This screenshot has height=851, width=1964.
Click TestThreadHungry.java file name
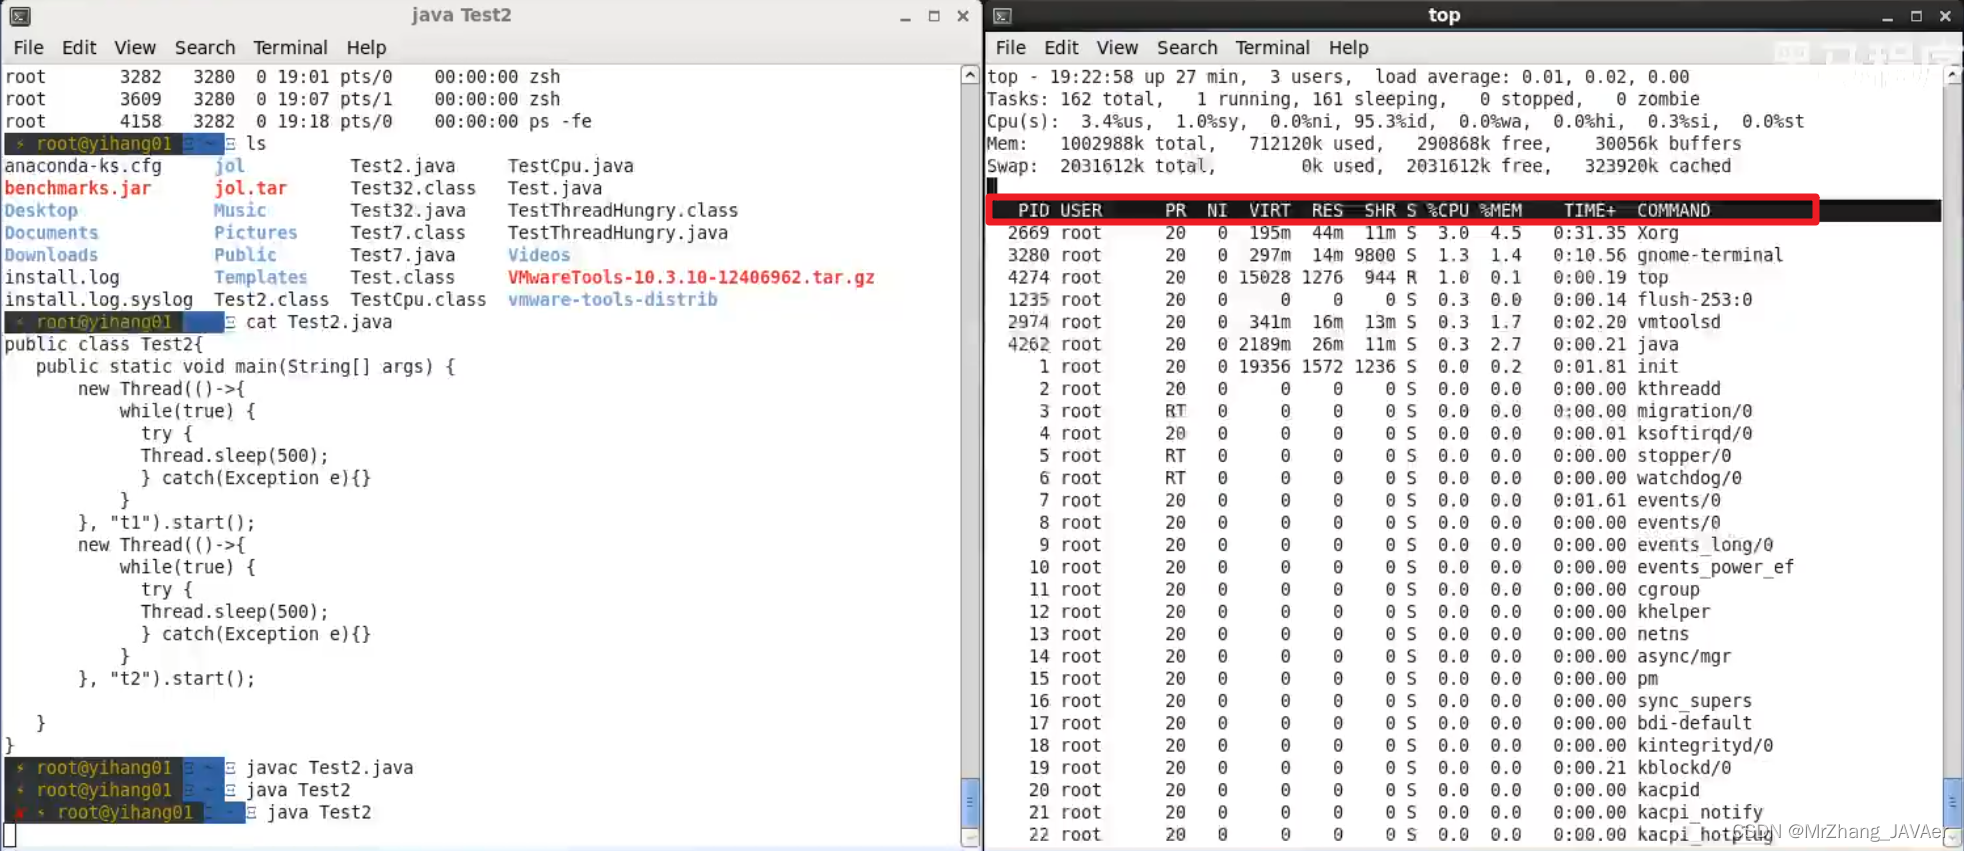point(617,232)
